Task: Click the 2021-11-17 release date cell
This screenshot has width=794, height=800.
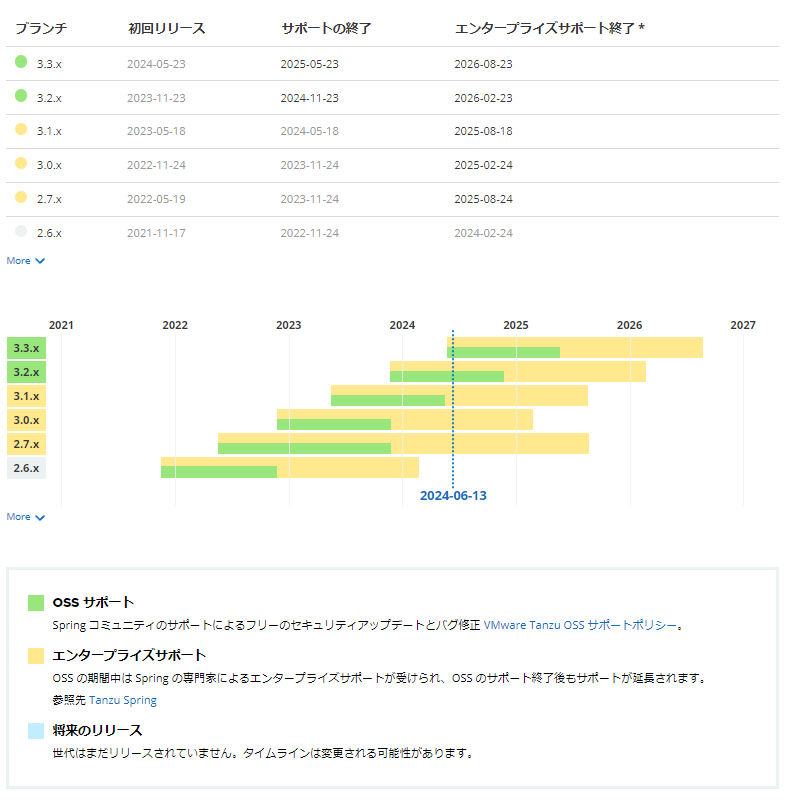Action: (x=156, y=233)
